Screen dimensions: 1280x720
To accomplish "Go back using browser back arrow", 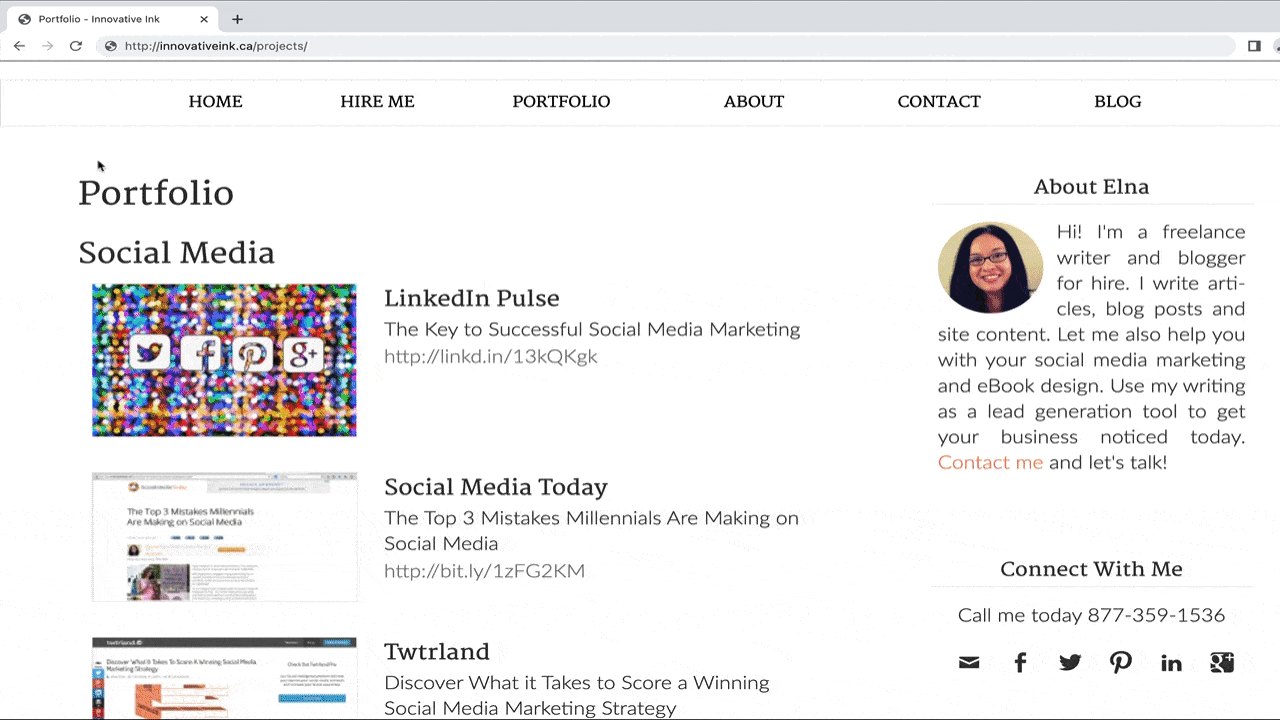I will (19, 46).
